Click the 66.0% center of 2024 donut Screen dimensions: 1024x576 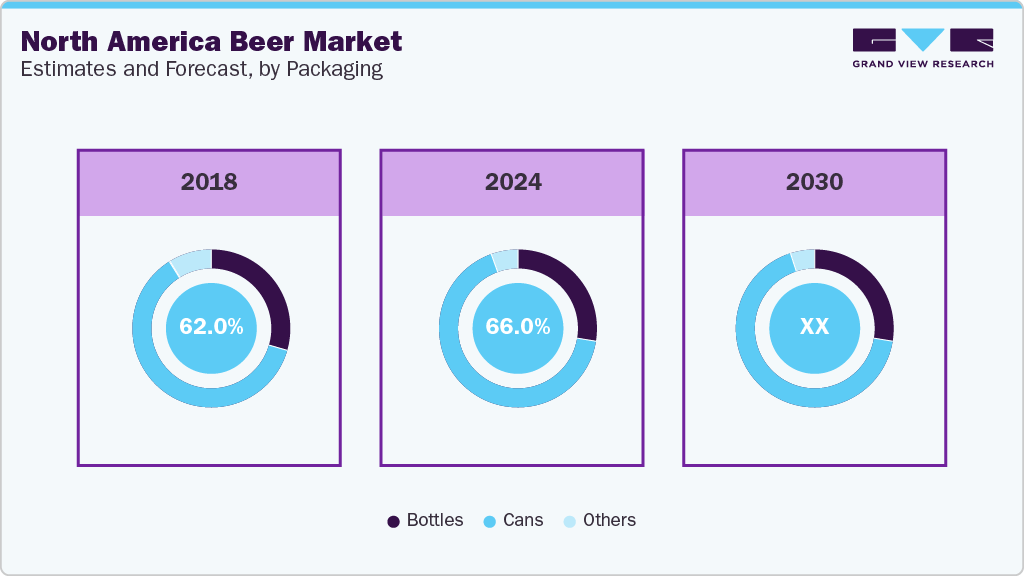click(517, 327)
